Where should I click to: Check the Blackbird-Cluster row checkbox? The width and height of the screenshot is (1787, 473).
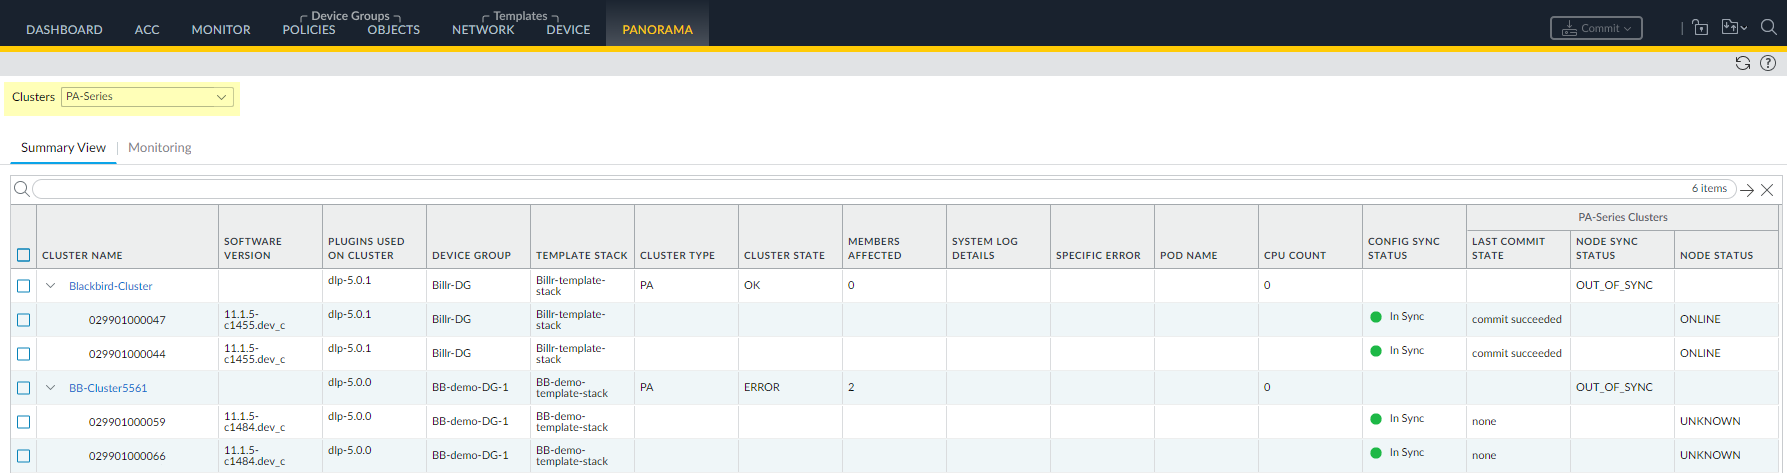(24, 286)
